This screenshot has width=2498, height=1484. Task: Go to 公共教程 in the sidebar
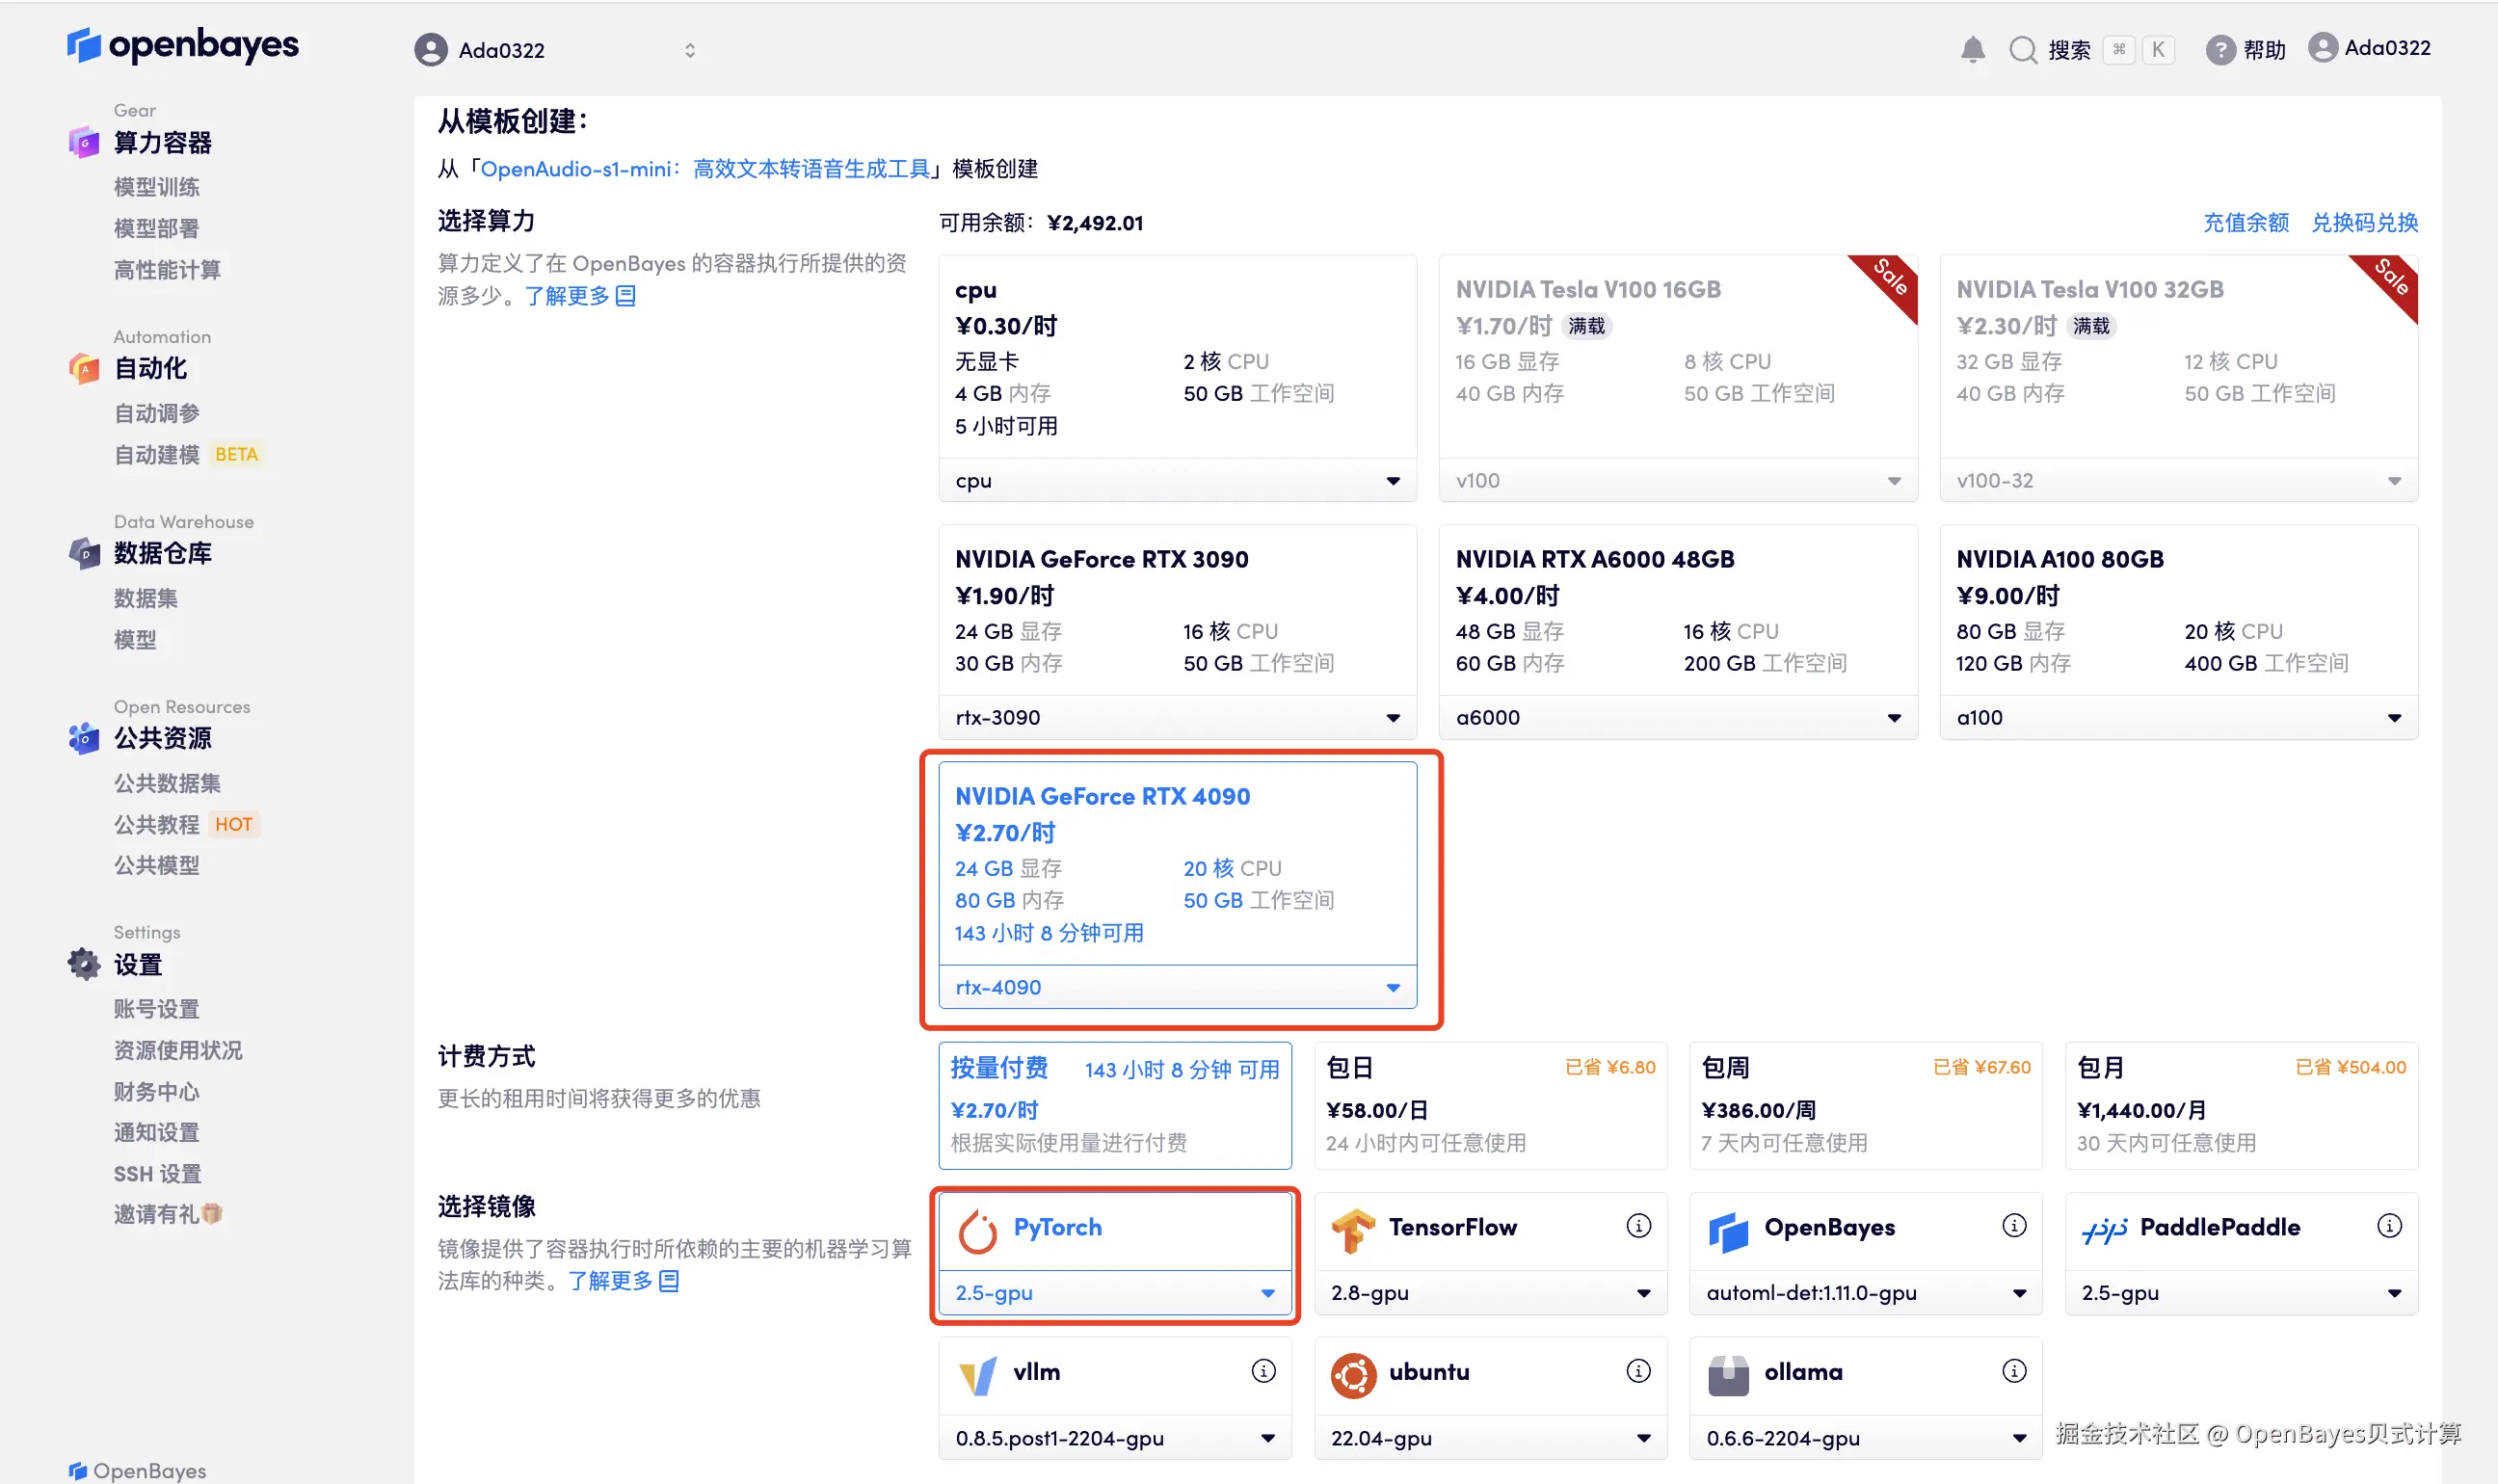click(156, 824)
